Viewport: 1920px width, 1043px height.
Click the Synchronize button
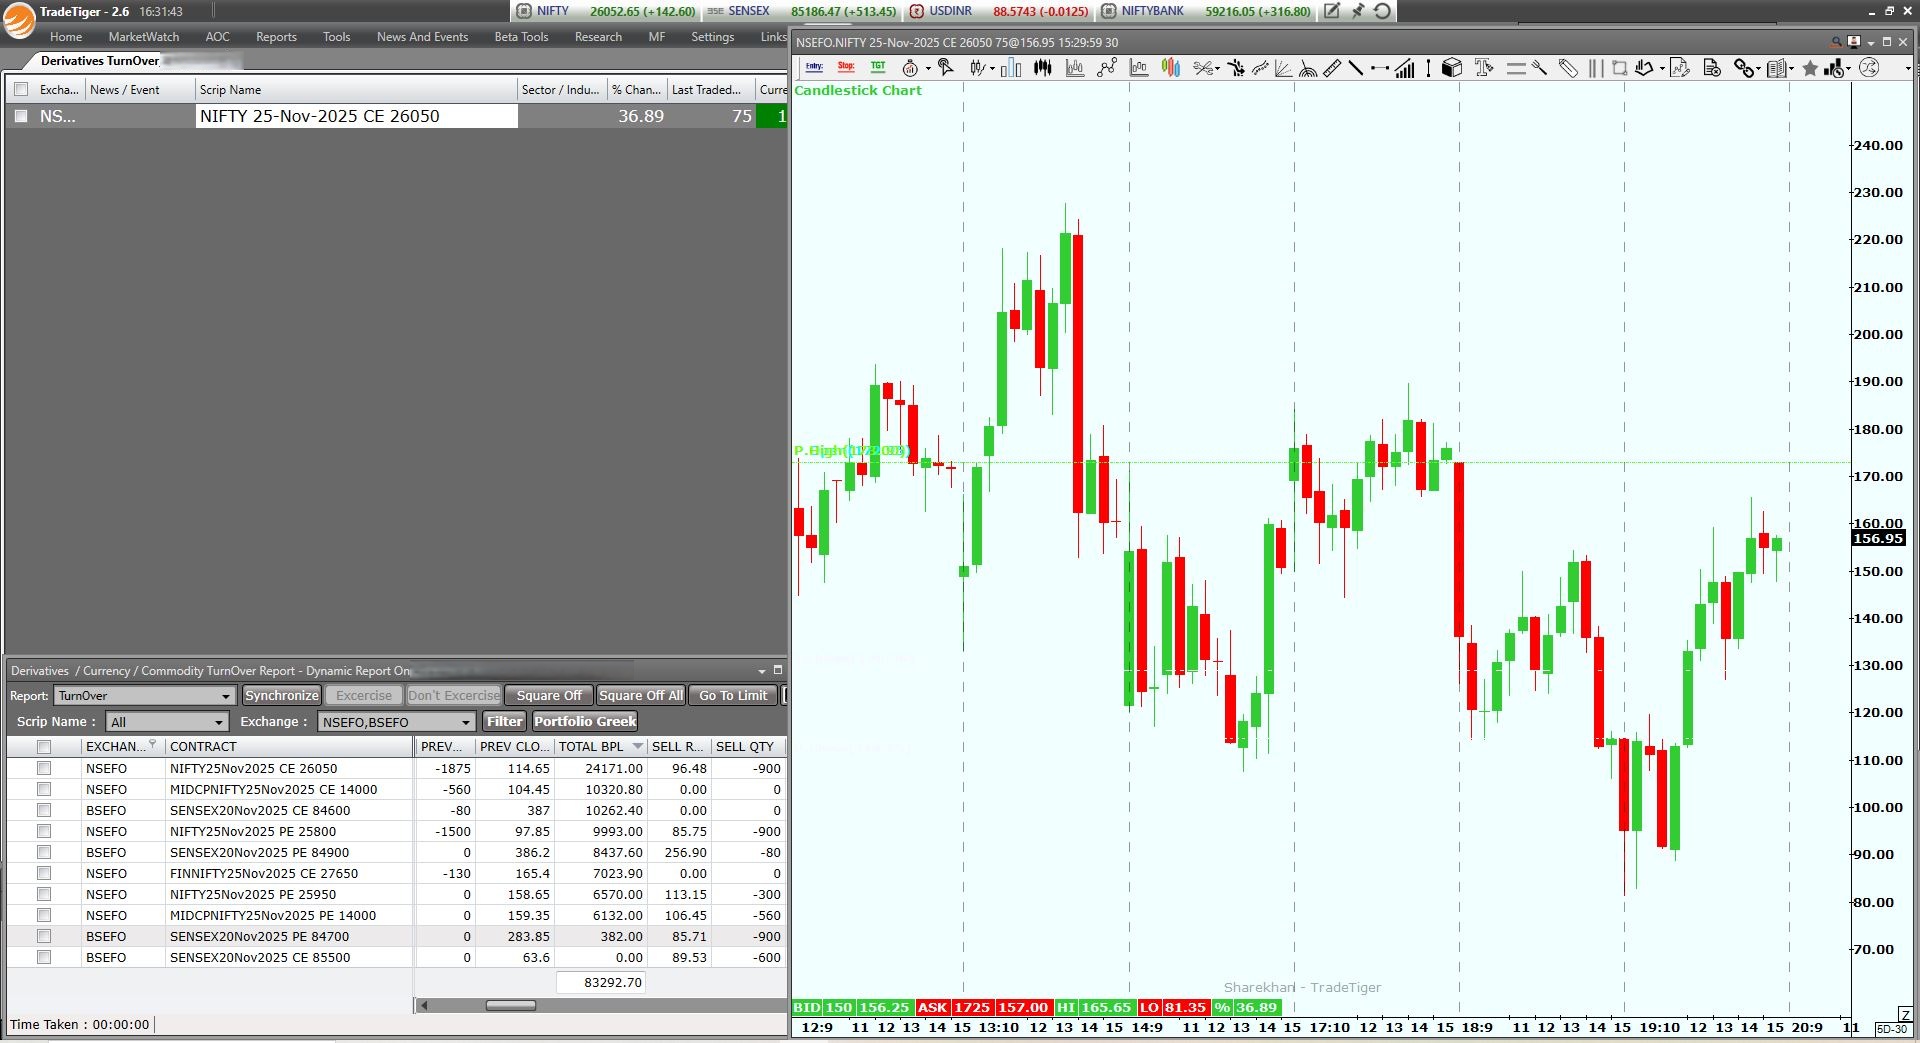282,696
